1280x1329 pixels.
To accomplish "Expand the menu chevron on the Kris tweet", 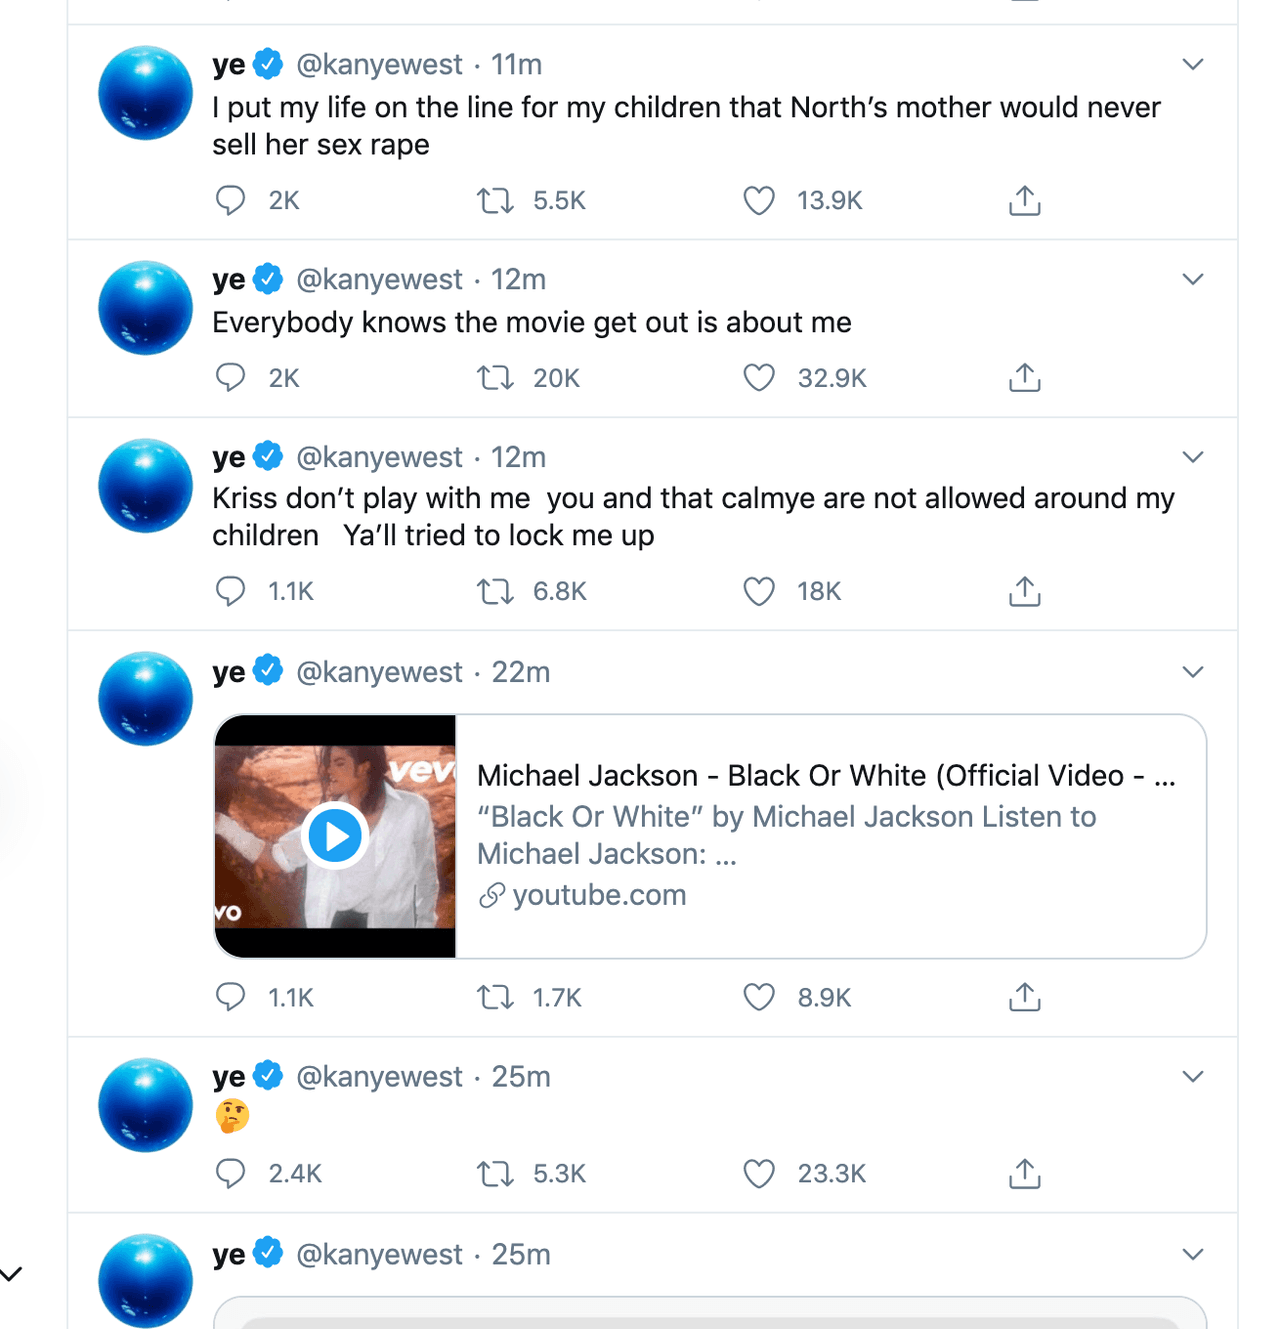I will 1192,456.
